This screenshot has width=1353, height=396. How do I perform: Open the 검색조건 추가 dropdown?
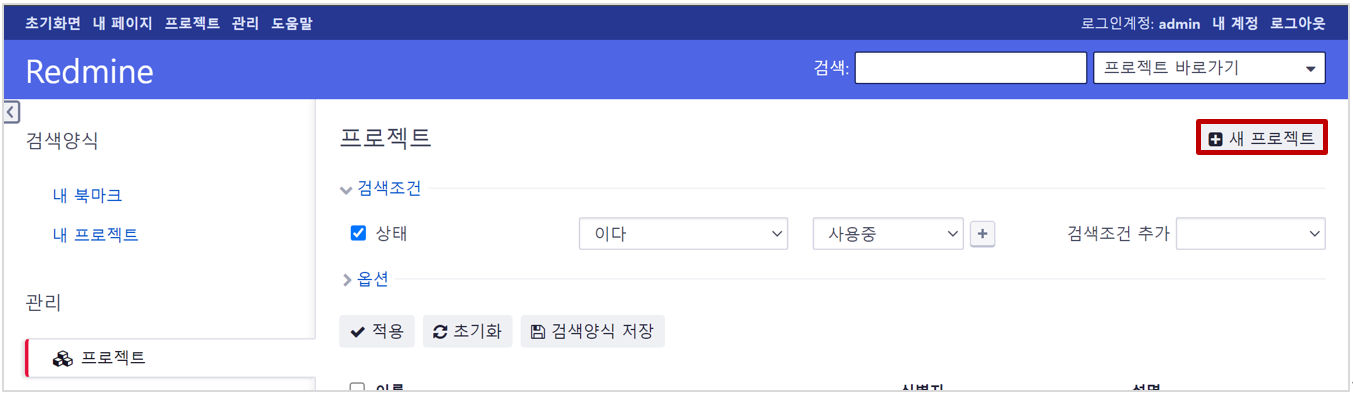click(1251, 234)
